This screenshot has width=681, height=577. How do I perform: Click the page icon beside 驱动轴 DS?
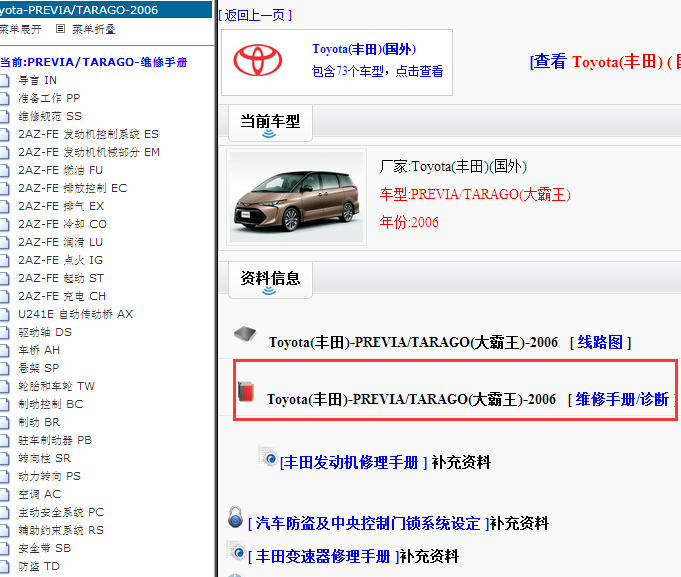tap(4, 332)
